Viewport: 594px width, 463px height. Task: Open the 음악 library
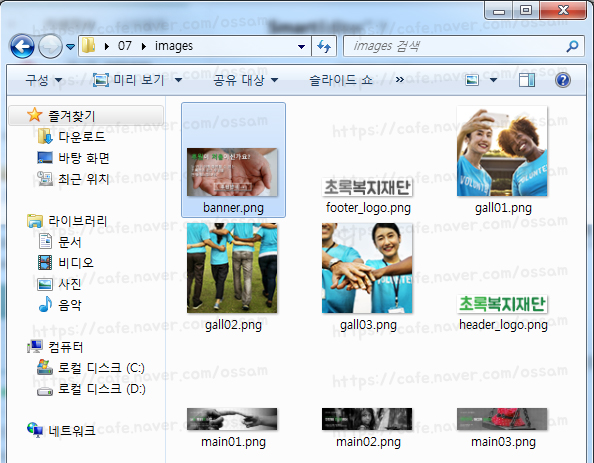pos(70,305)
